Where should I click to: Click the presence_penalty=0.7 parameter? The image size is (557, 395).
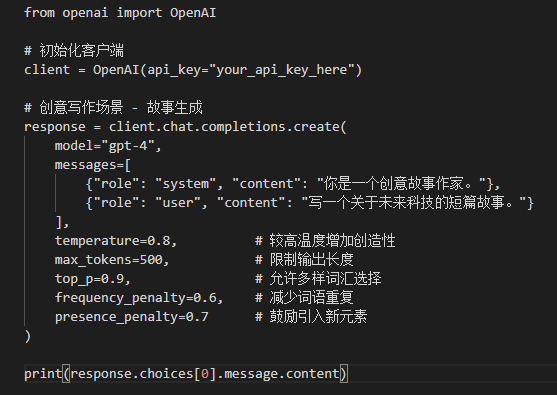(131, 317)
